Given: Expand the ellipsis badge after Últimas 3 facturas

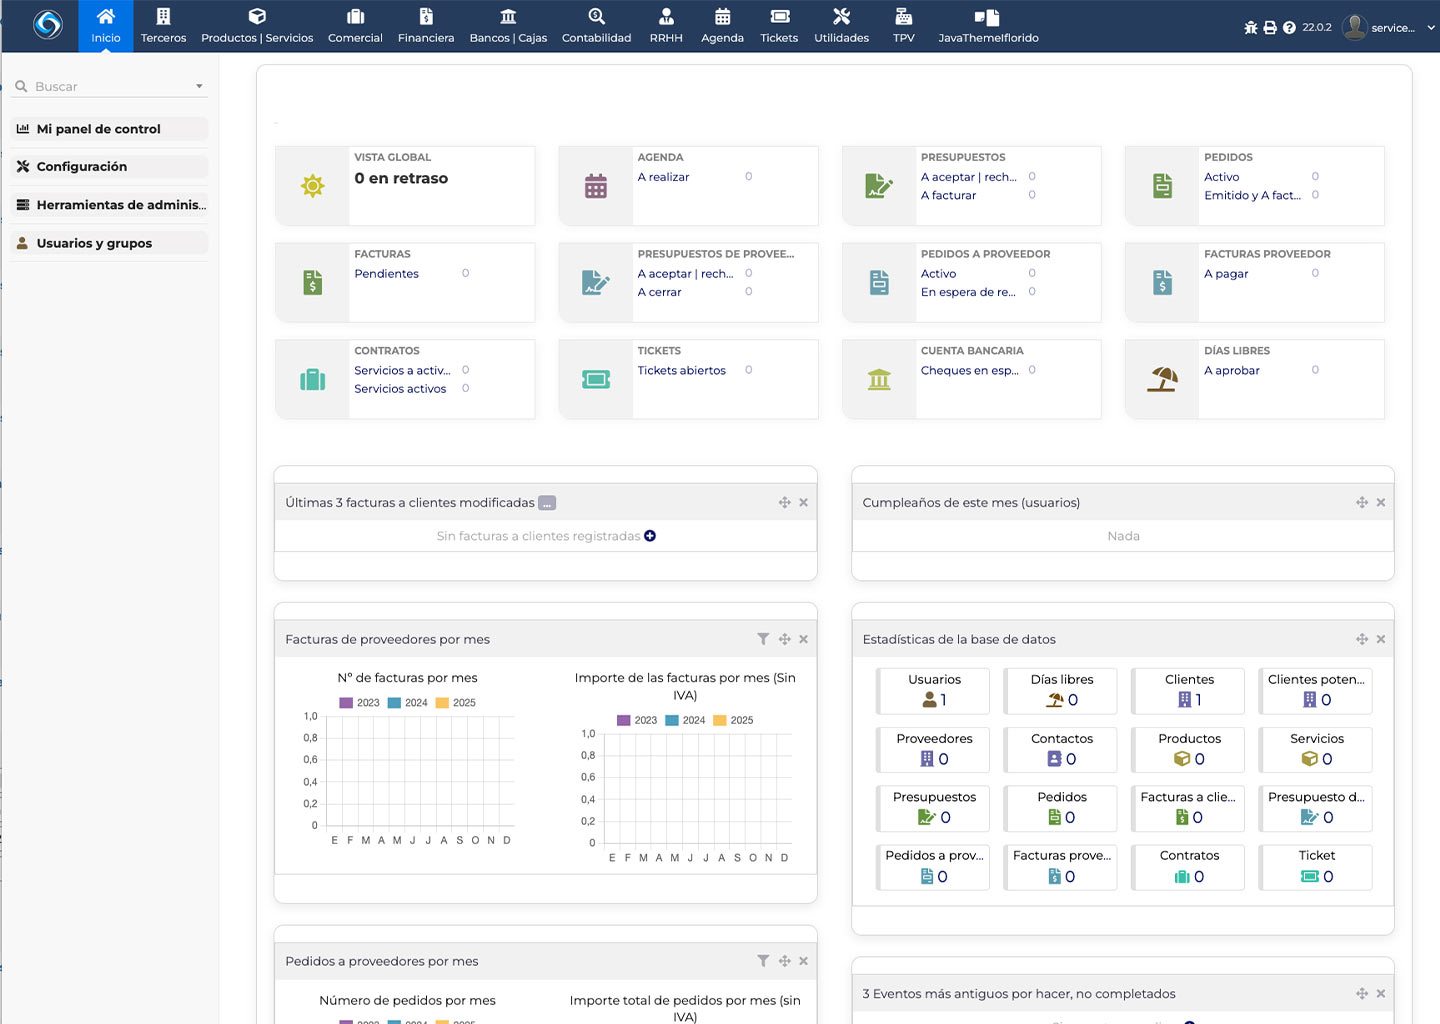Looking at the screenshot, I should 547,503.
